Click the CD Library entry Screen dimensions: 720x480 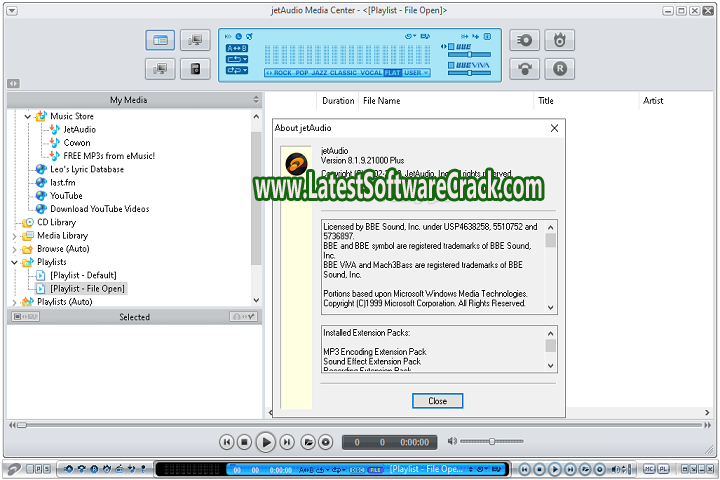coord(57,222)
